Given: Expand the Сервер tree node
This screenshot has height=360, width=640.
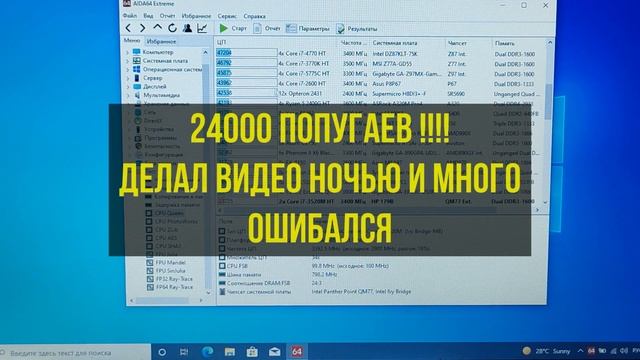Looking at the screenshot, I should point(127,78).
